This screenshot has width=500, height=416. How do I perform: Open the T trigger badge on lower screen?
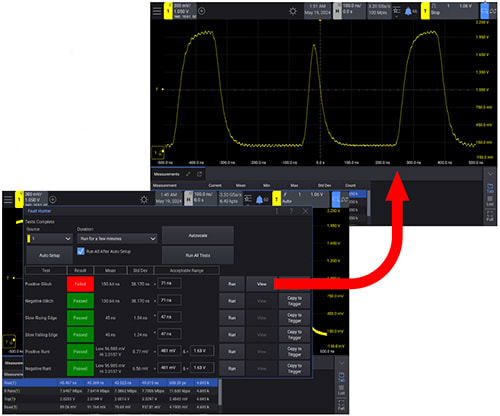(x=276, y=199)
